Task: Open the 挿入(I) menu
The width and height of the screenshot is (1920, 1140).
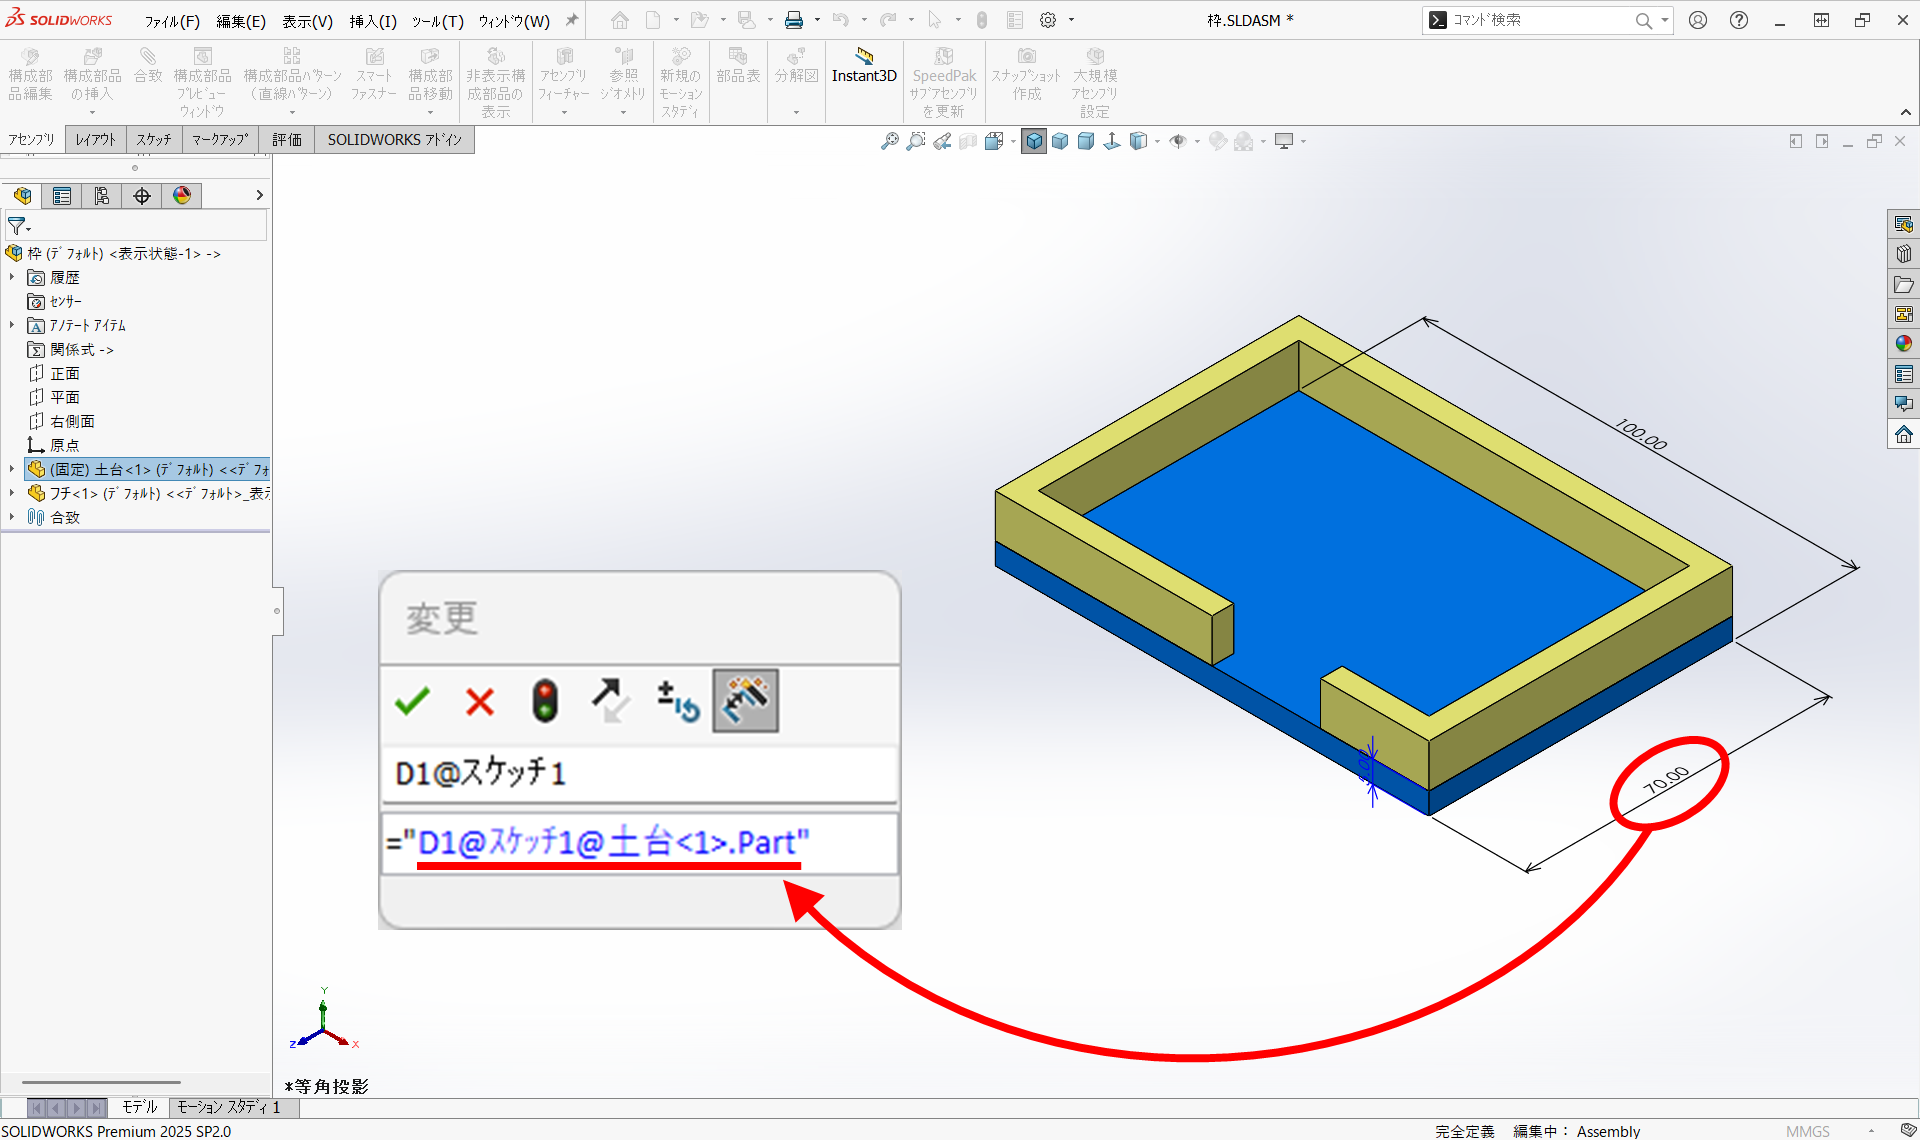Action: (x=373, y=21)
